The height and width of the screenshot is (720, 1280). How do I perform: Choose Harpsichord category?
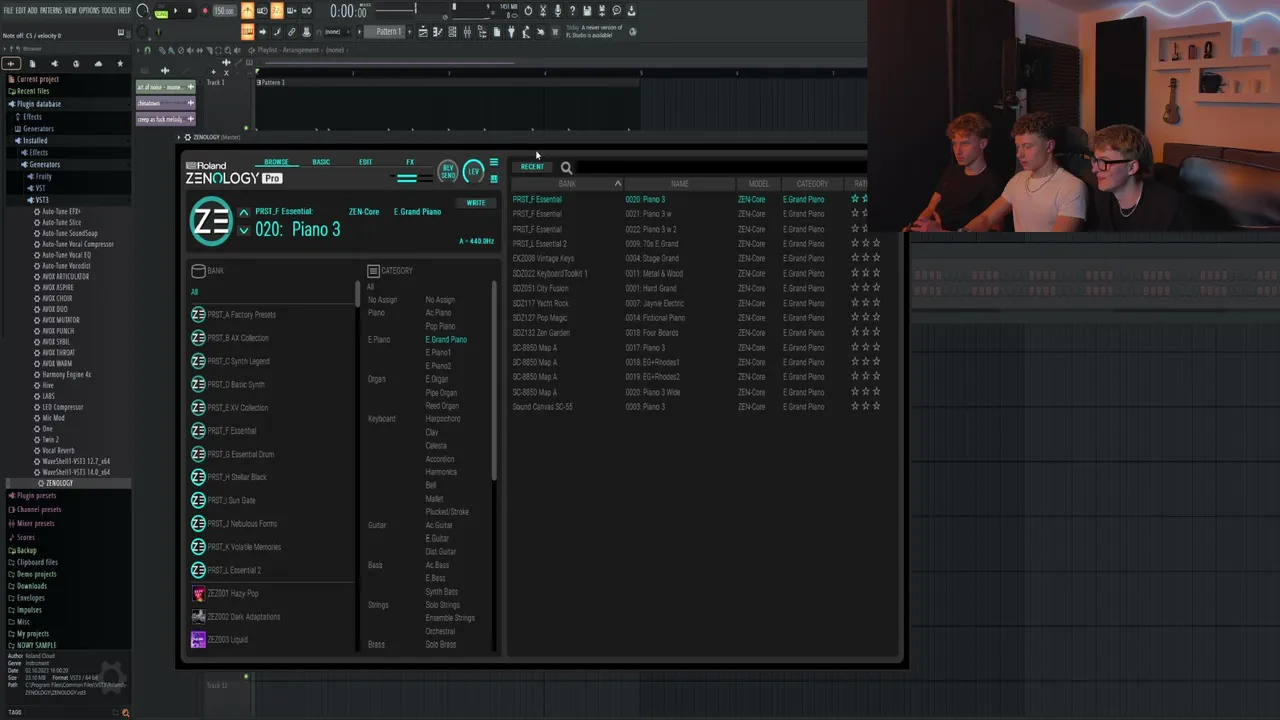click(x=442, y=419)
